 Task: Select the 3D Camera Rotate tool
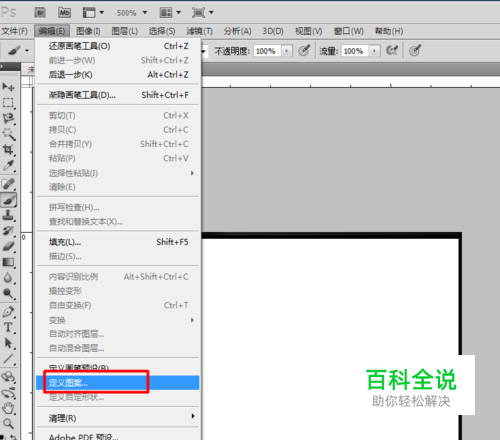(x=8, y=393)
